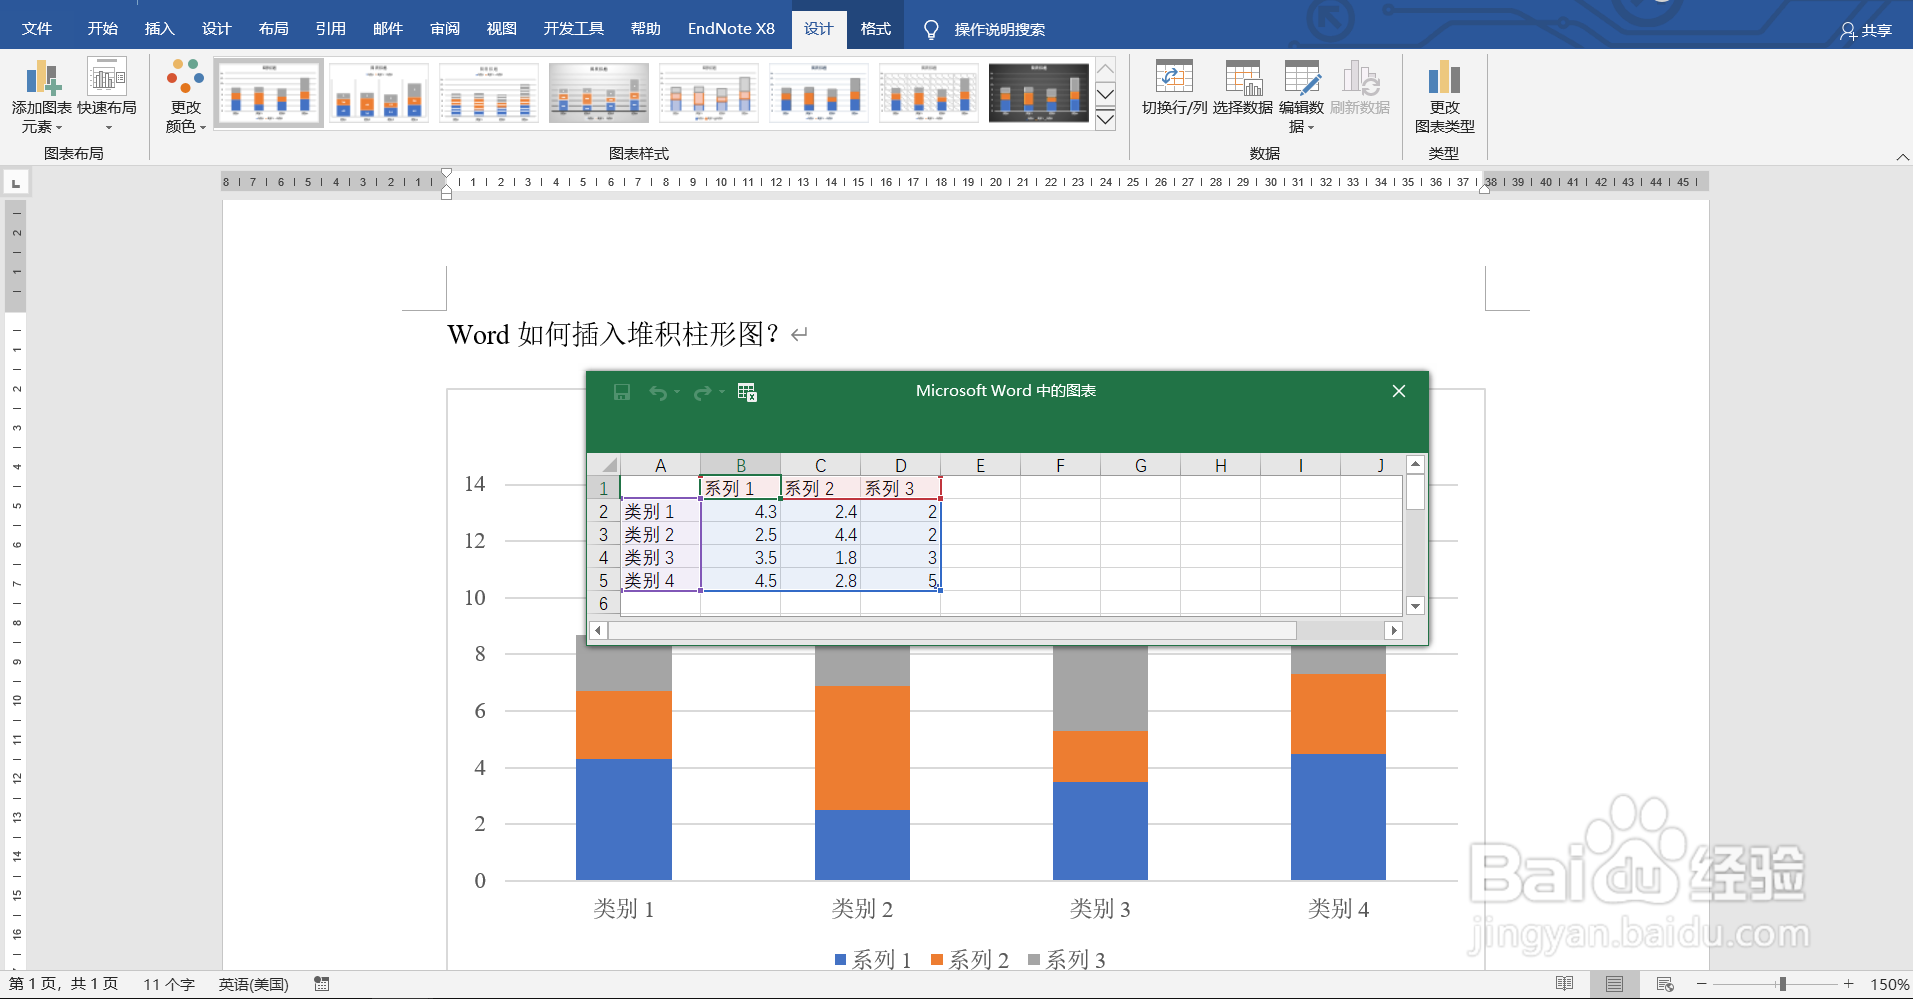Adjust the zoom slider handle

[x=1782, y=984]
